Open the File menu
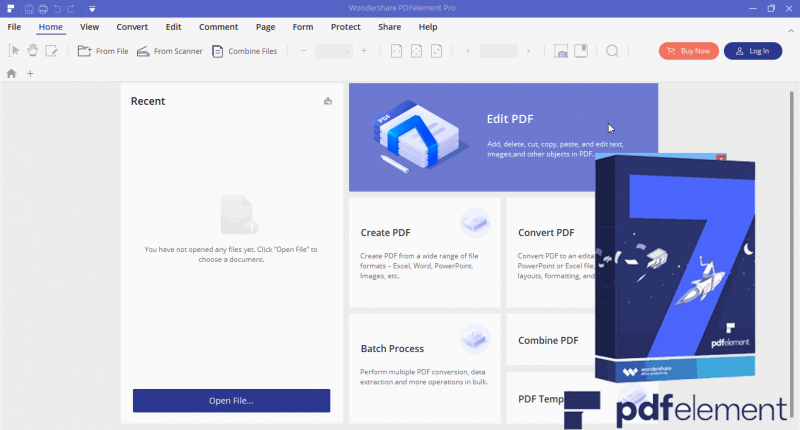The width and height of the screenshot is (800, 430). tap(14, 27)
